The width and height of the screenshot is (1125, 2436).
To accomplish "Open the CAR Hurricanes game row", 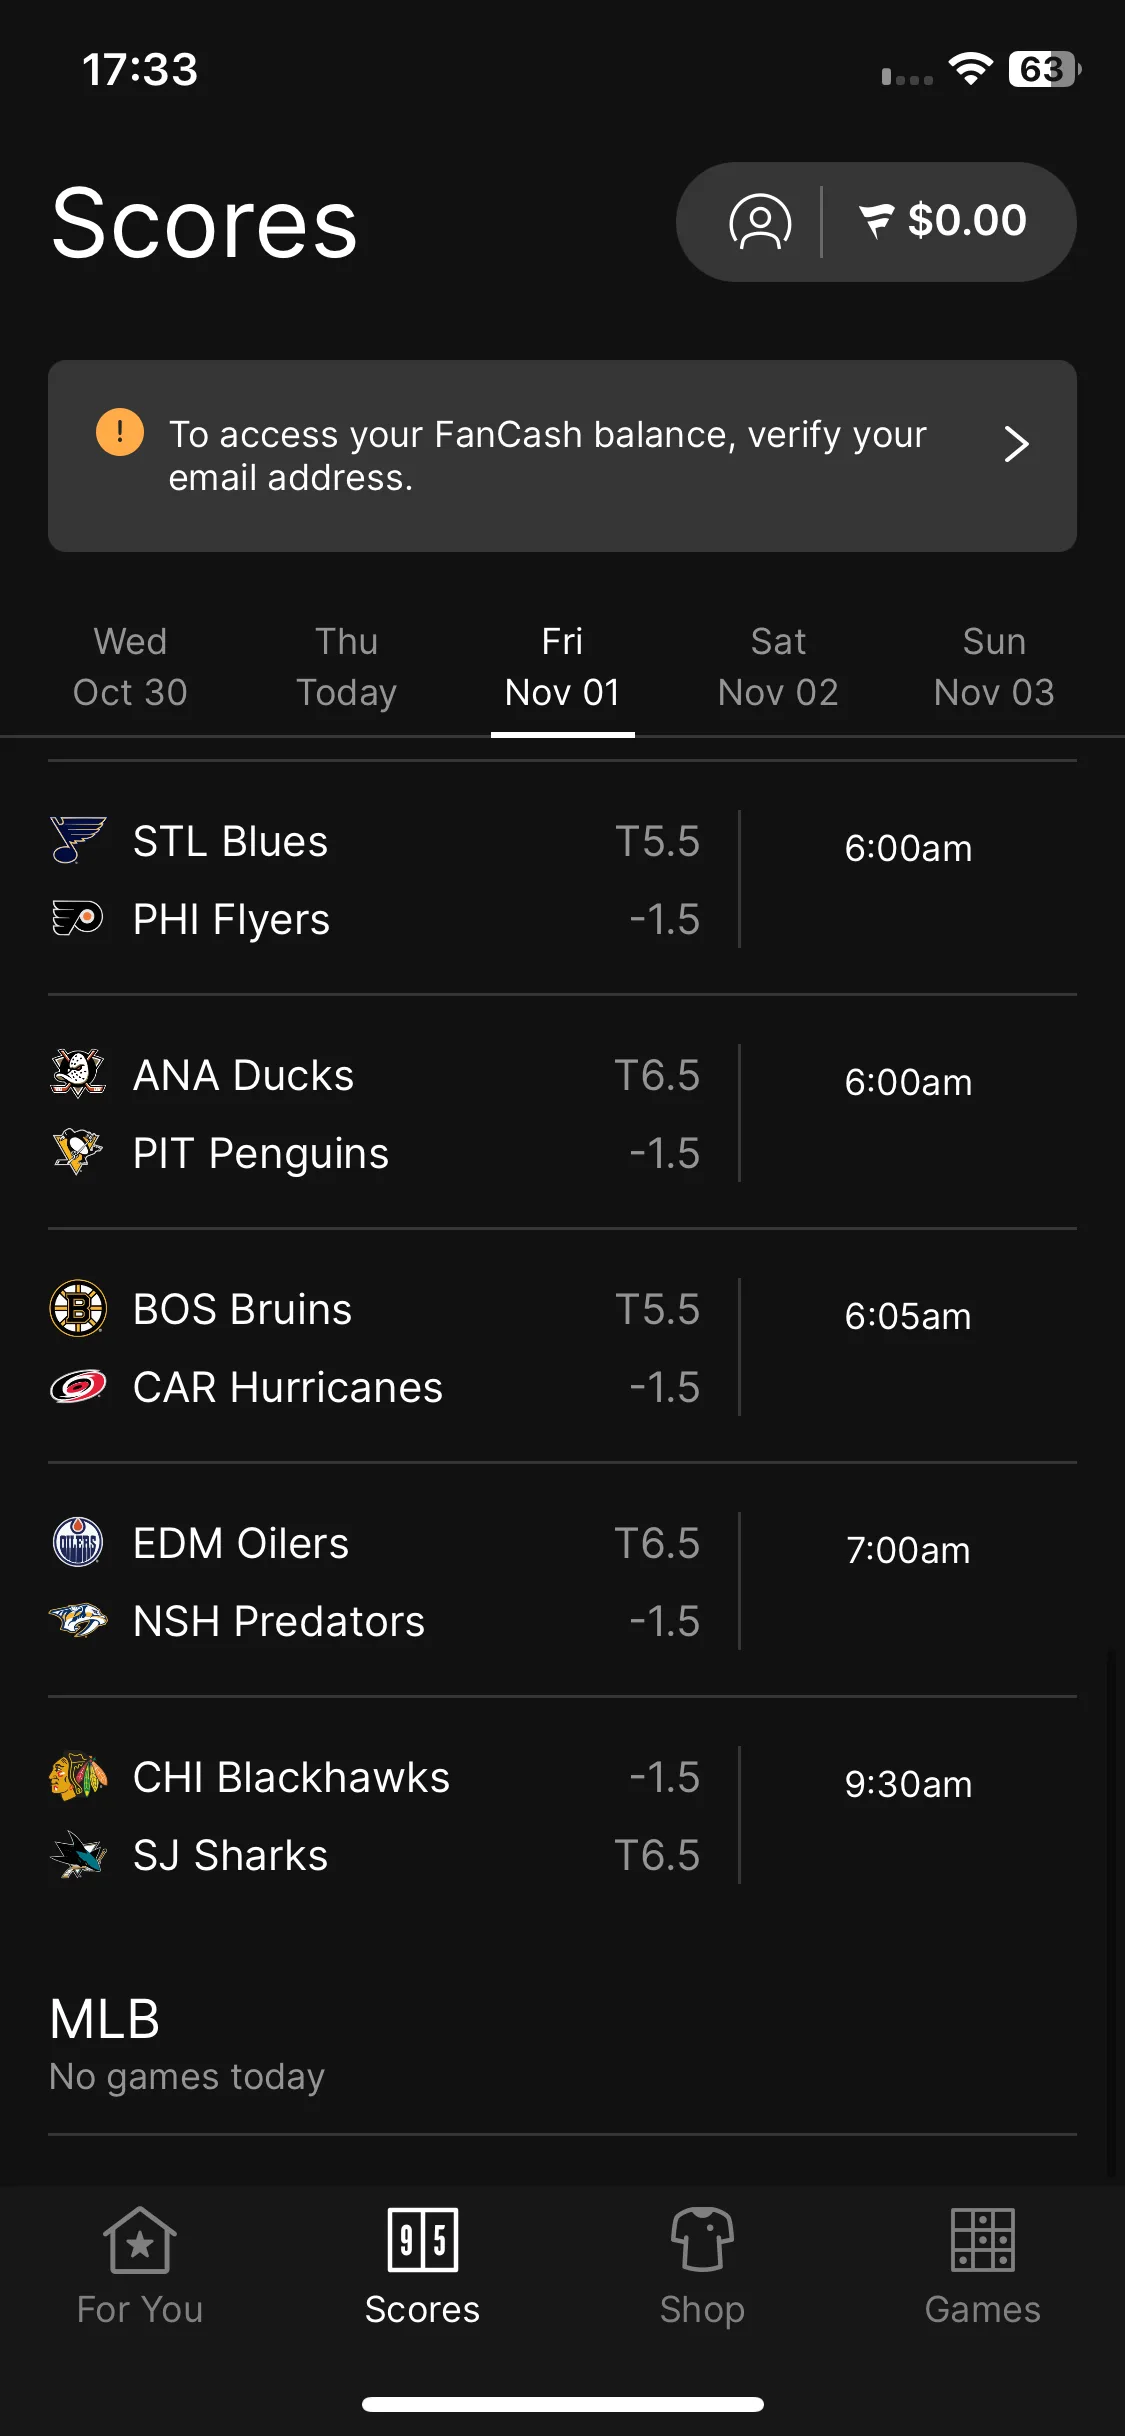I will 562,1347.
